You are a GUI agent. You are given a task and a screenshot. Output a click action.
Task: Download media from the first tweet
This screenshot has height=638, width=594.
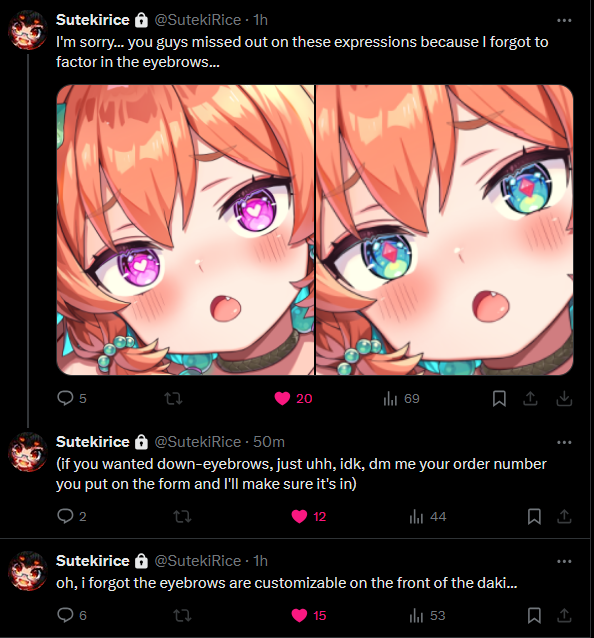click(564, 398)
